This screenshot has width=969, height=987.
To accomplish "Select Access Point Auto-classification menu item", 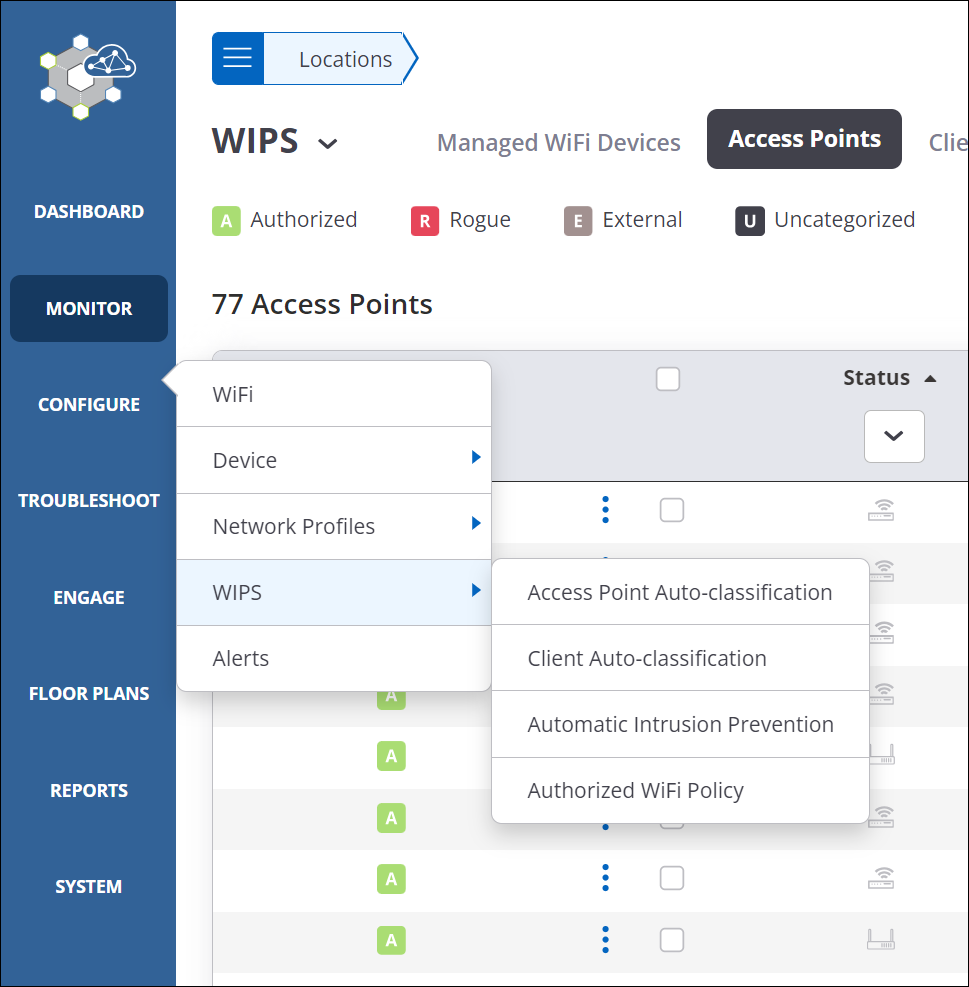I will coord(680,592).
